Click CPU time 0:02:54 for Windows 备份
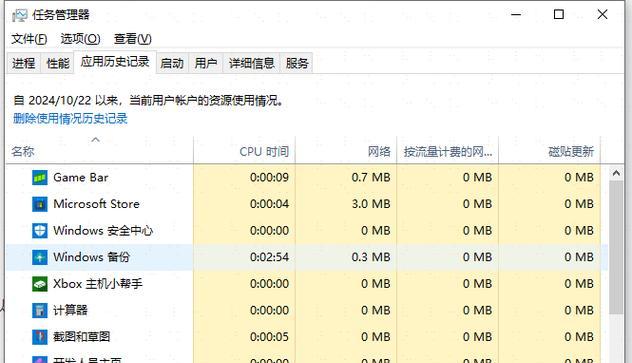Image resolution: width=632 pixels, height=363 pixels. pos(269,257)
